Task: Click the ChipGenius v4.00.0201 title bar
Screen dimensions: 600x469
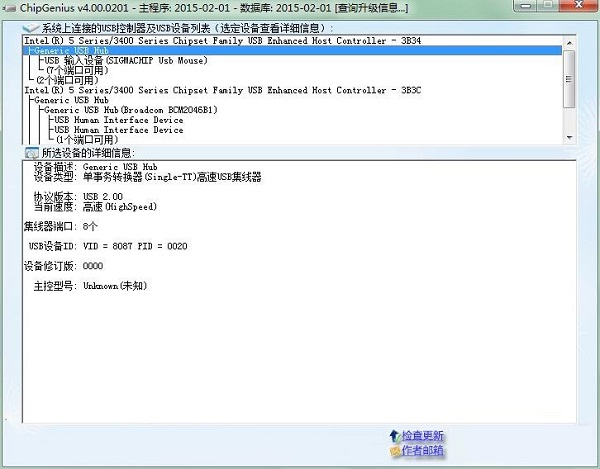Action: (200, 9)
